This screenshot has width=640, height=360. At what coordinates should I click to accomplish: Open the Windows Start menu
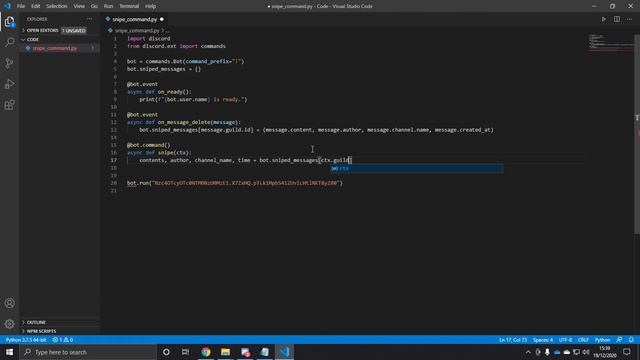tap(9, 352)
